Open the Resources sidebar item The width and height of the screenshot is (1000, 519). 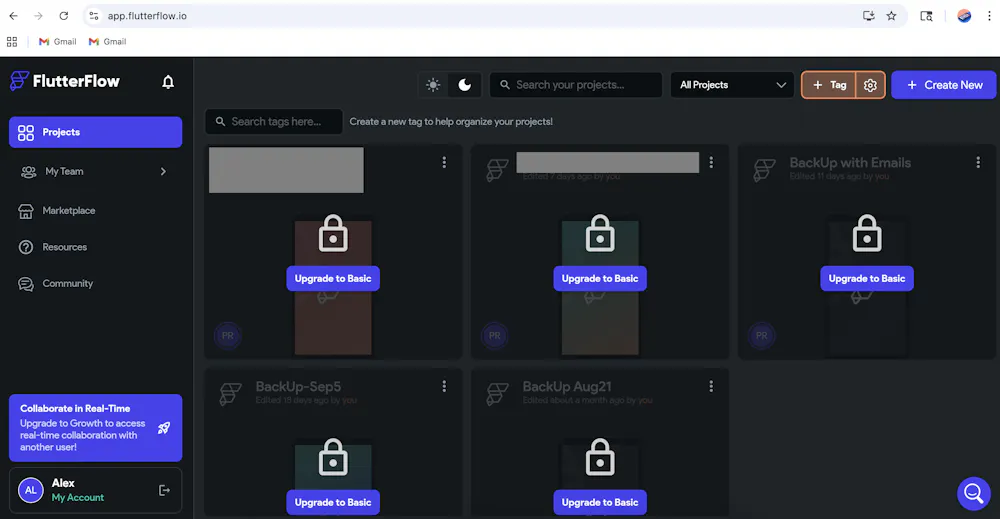tap(96, 247)
